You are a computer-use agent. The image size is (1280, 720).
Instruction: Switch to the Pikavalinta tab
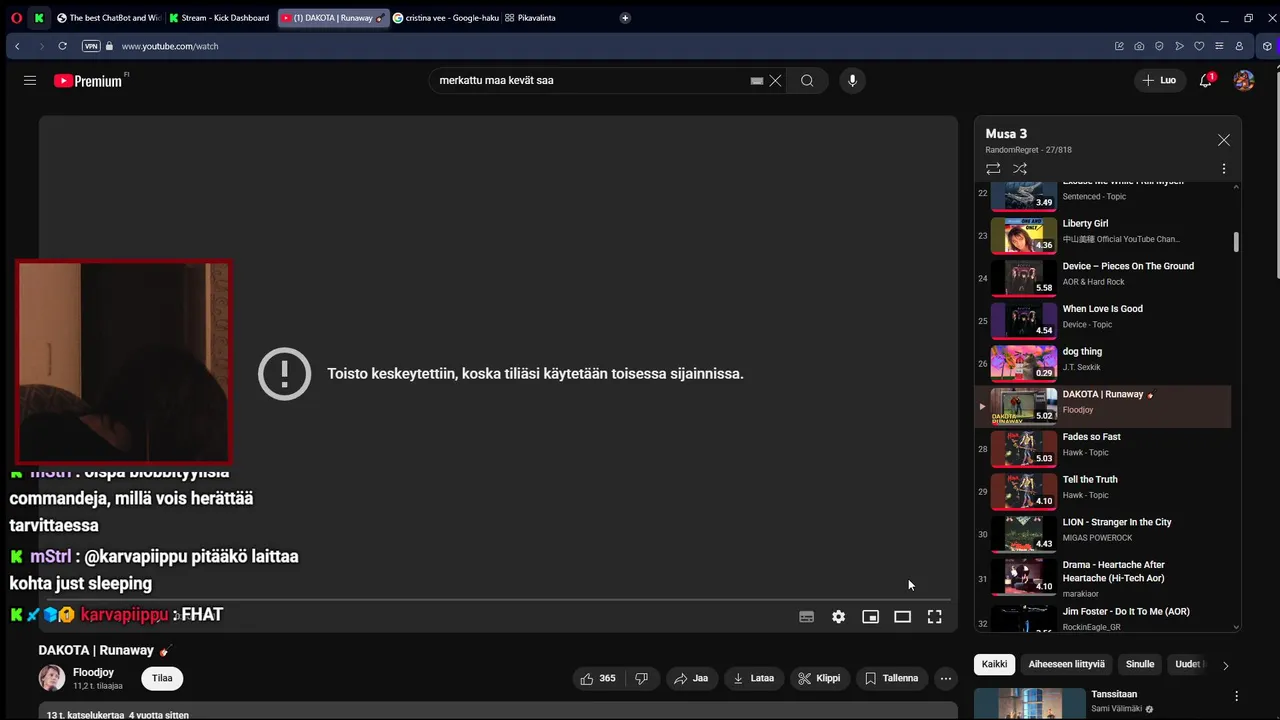pyautogui.click(x=530, y=18)
